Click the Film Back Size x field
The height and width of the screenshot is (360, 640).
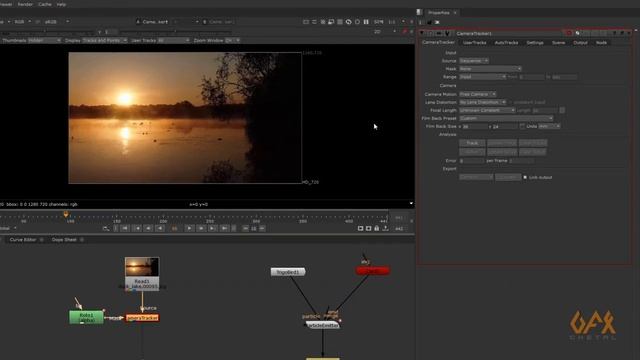pyautogui.click(x=474, y=127)
